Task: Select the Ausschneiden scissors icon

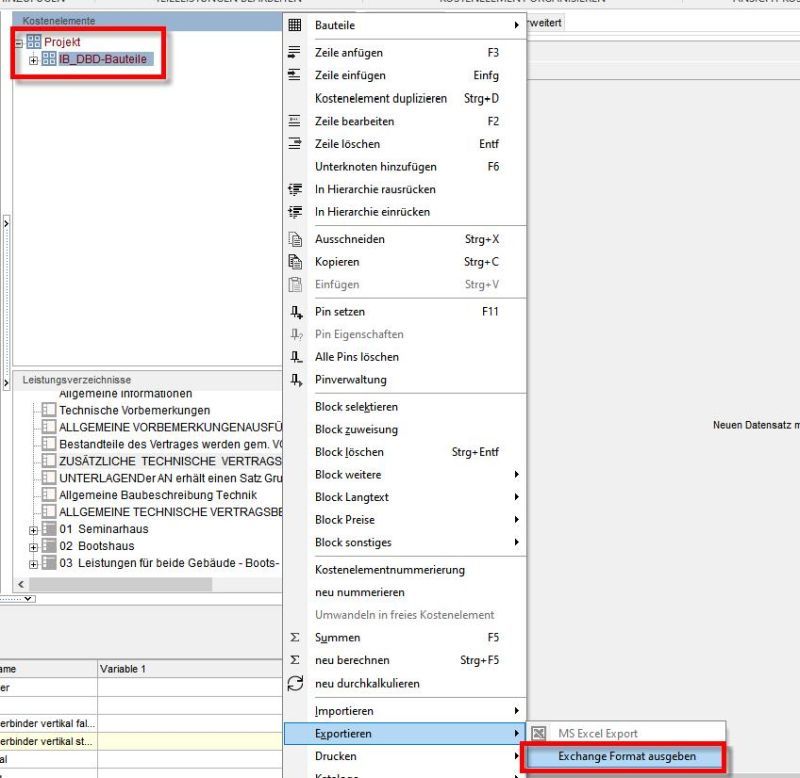Action: pos(295,239)
